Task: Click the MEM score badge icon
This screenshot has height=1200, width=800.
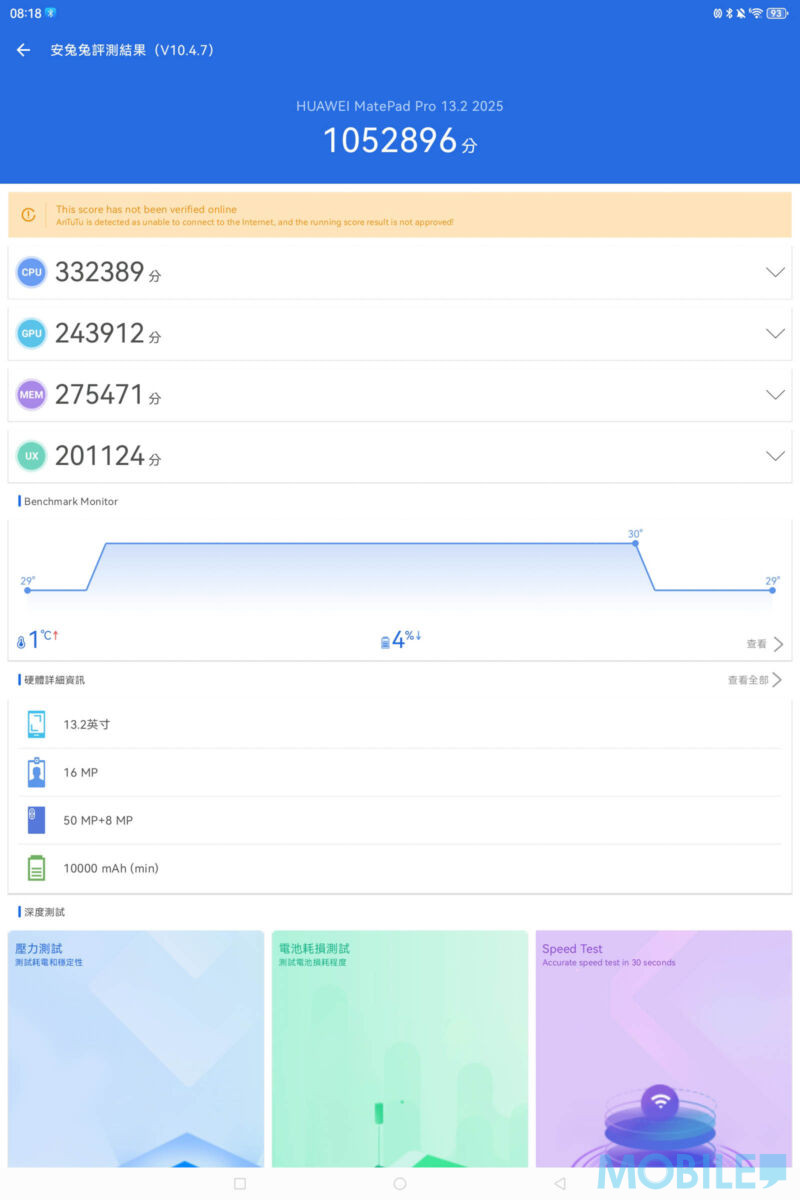Action: [x=32, y=395]
